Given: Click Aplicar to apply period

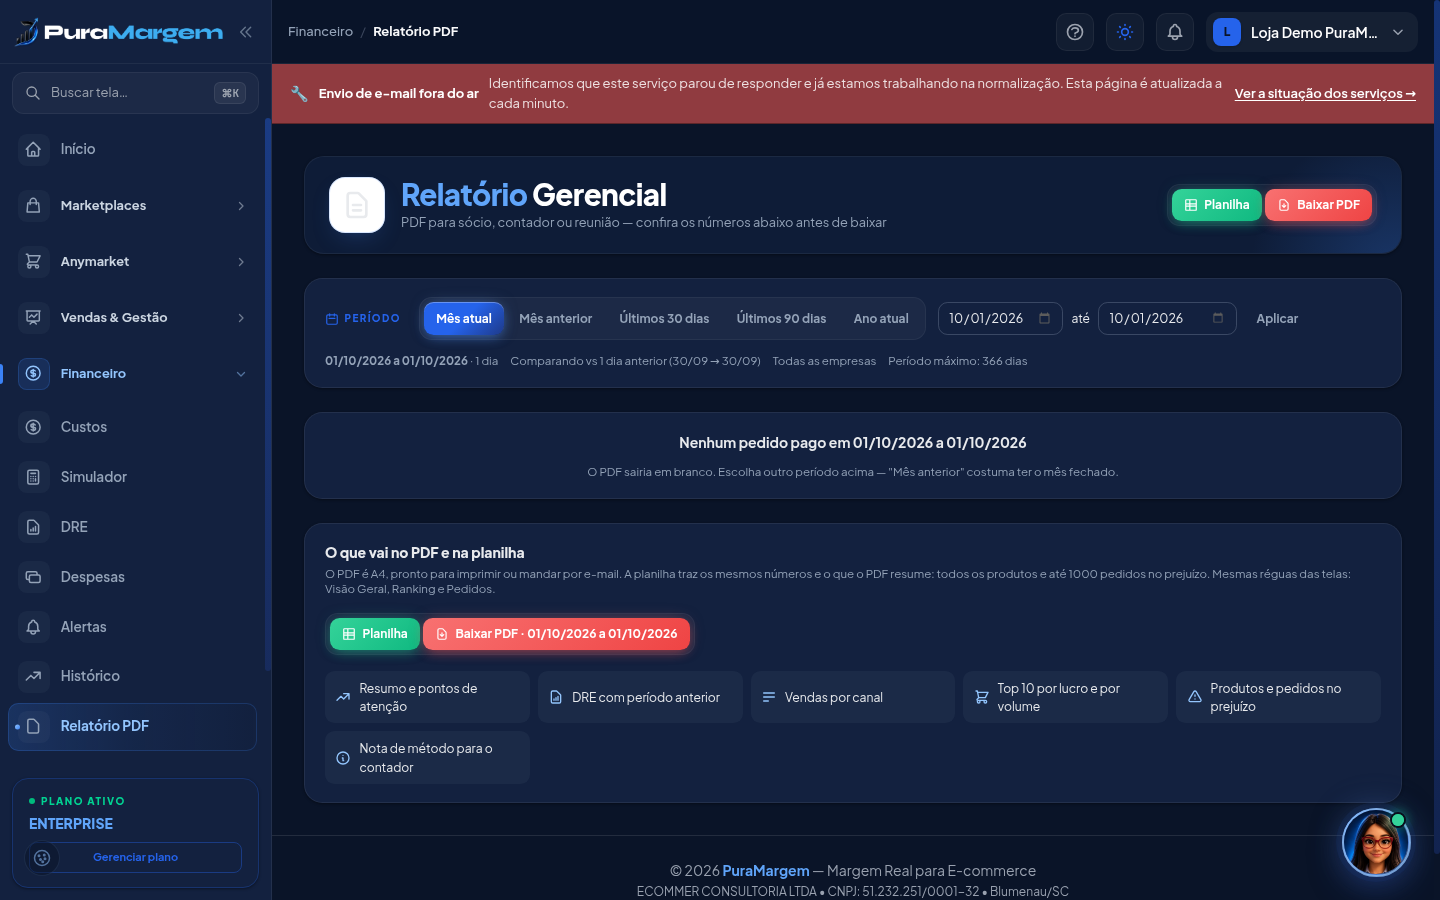Looking at the screenshot, I should click(x=1277, y=319).
